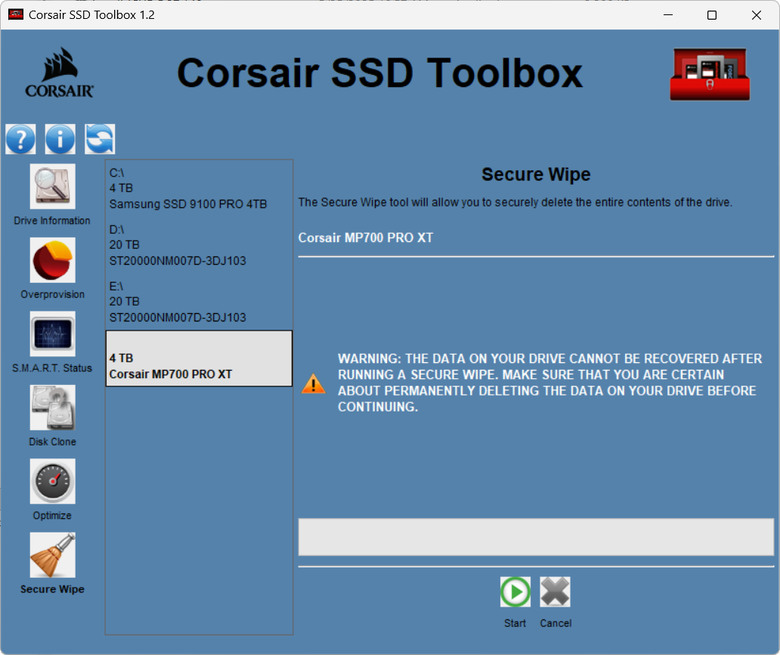
Task: Select the D:\ 20 TB ST20000NM007D drive
Action: [199, 245]
